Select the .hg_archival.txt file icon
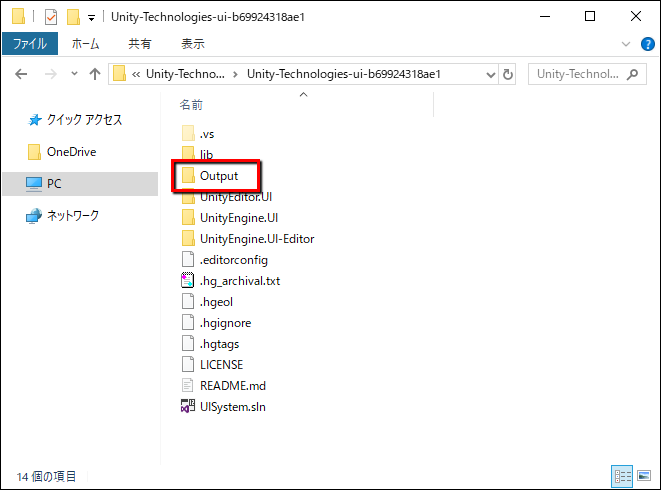Screen dimensions: 661x490 coord(188,280)
